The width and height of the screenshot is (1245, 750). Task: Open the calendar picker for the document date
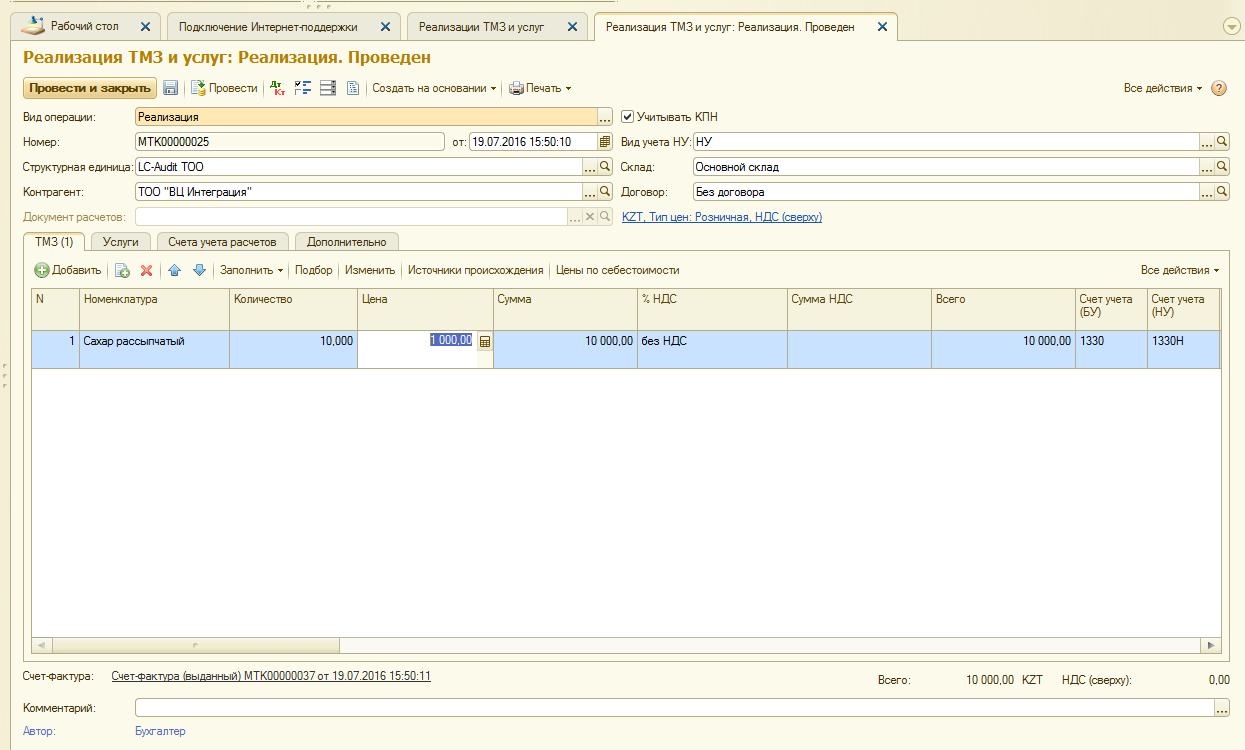tap(605, 142)
